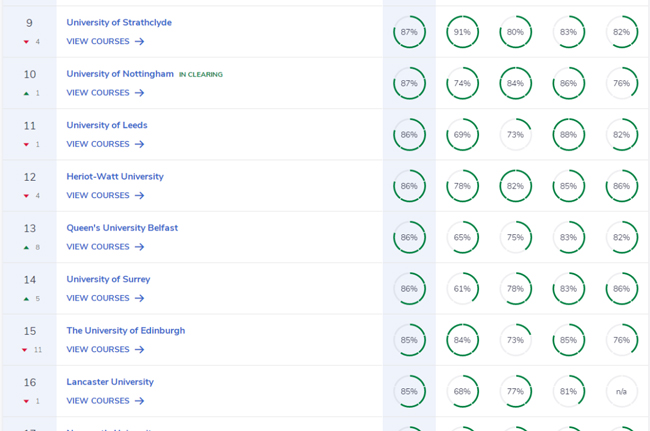Click View Courses for University of Leeds

(98, 144)
